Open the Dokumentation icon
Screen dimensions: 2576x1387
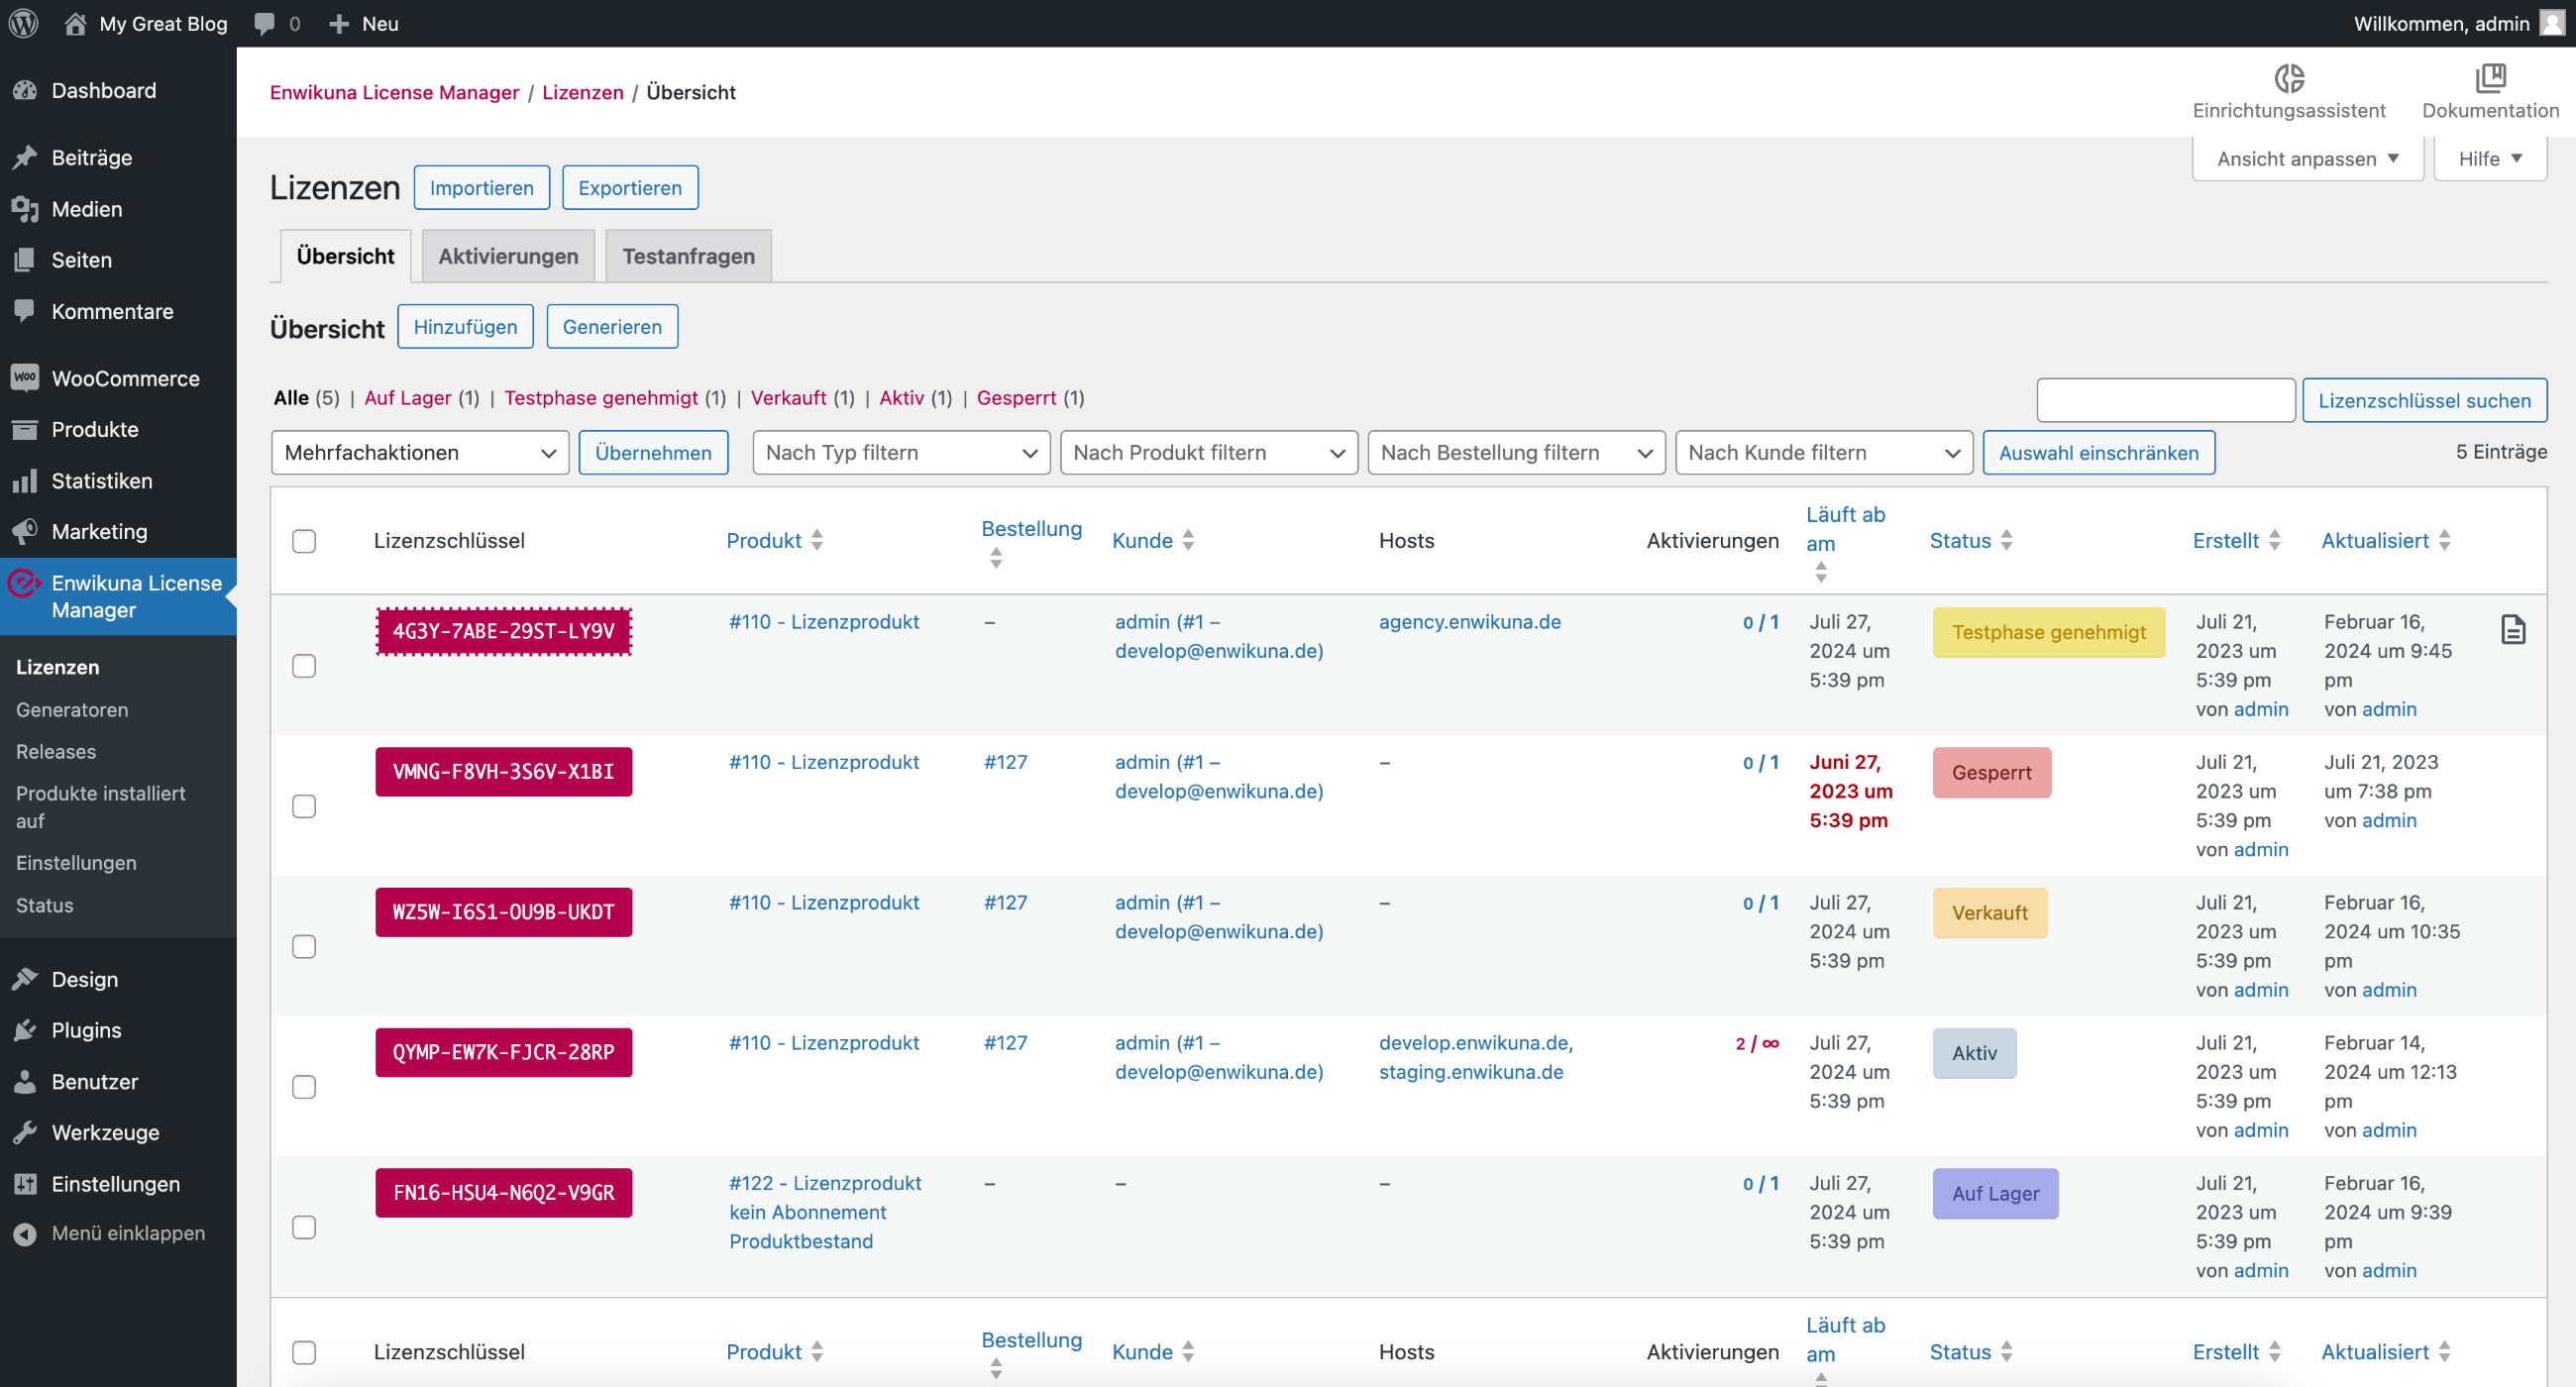[x=2490, y=77]
